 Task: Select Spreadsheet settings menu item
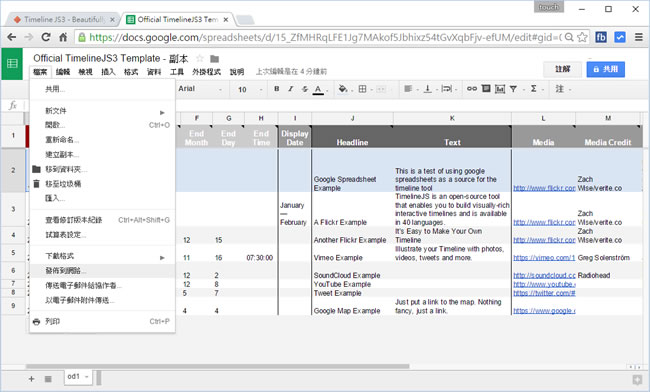[x=102, y=235]
